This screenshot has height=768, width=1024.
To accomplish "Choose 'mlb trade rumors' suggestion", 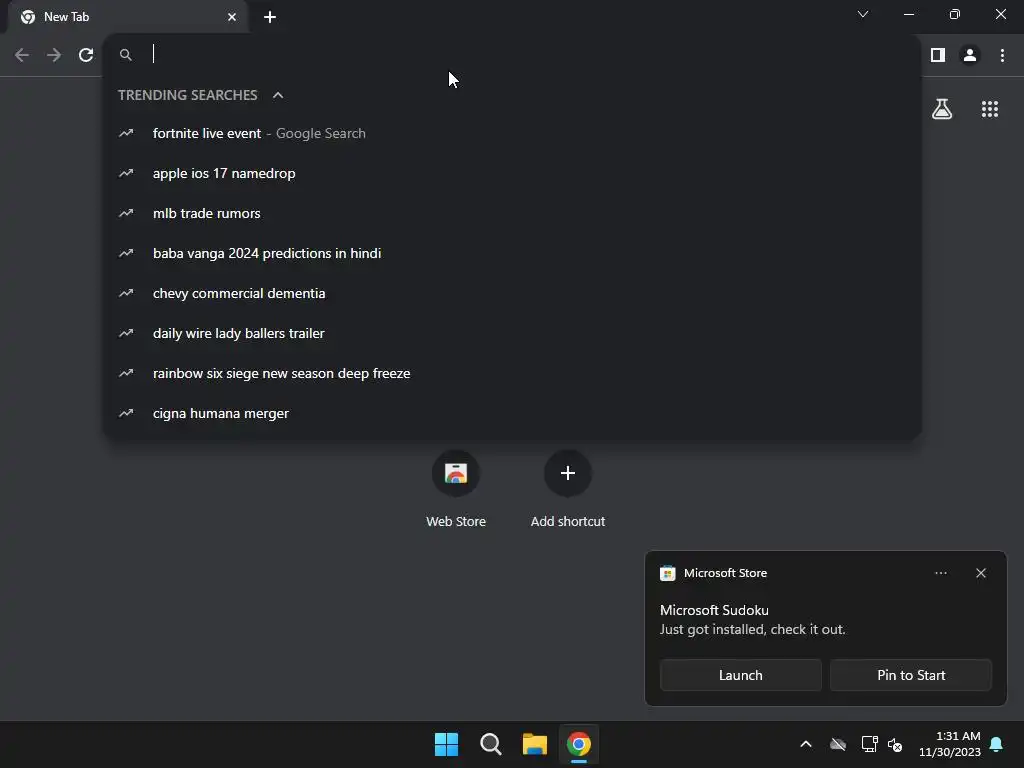I will (513, 214).
